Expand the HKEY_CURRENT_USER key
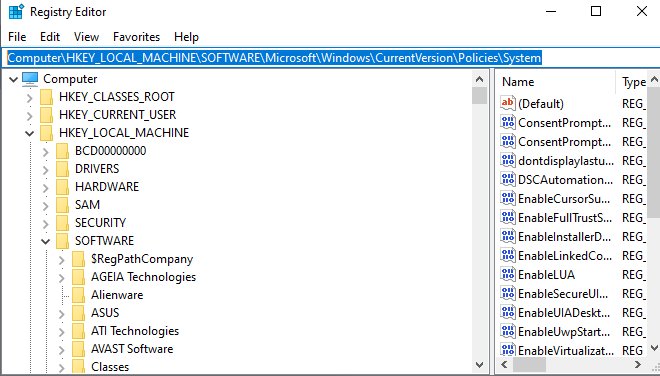660x376 pixels. tap(29, 115)
